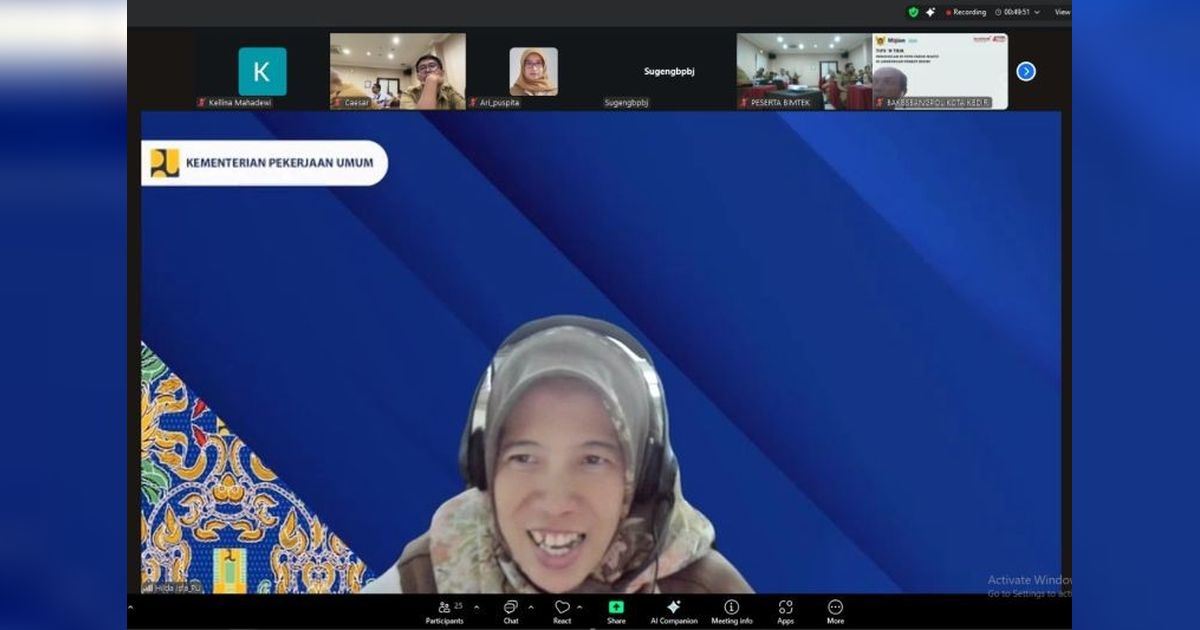Open the Chat panel
Screen dimensions: 1200x630
tap(511, 608)
